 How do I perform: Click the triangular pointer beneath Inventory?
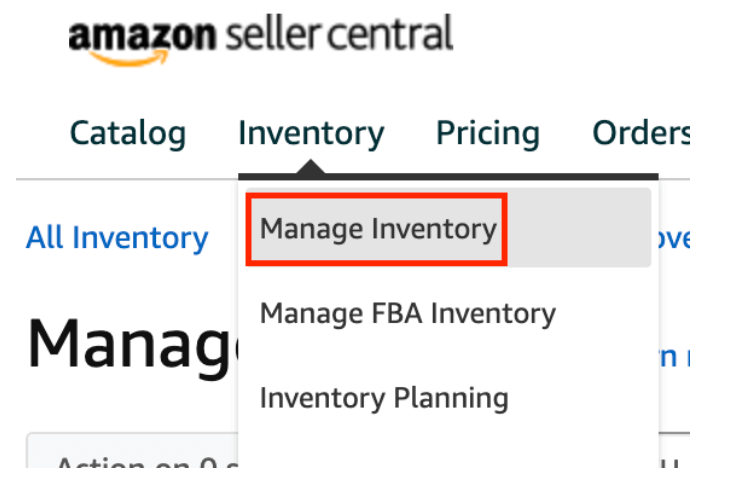(311, 167)
